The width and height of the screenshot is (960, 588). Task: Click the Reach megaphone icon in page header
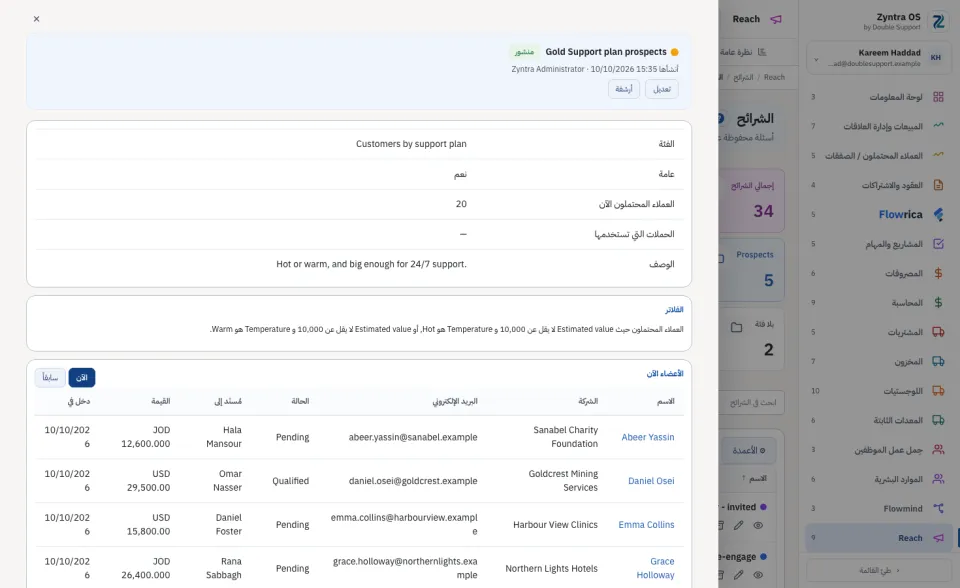tap(776, 19)
